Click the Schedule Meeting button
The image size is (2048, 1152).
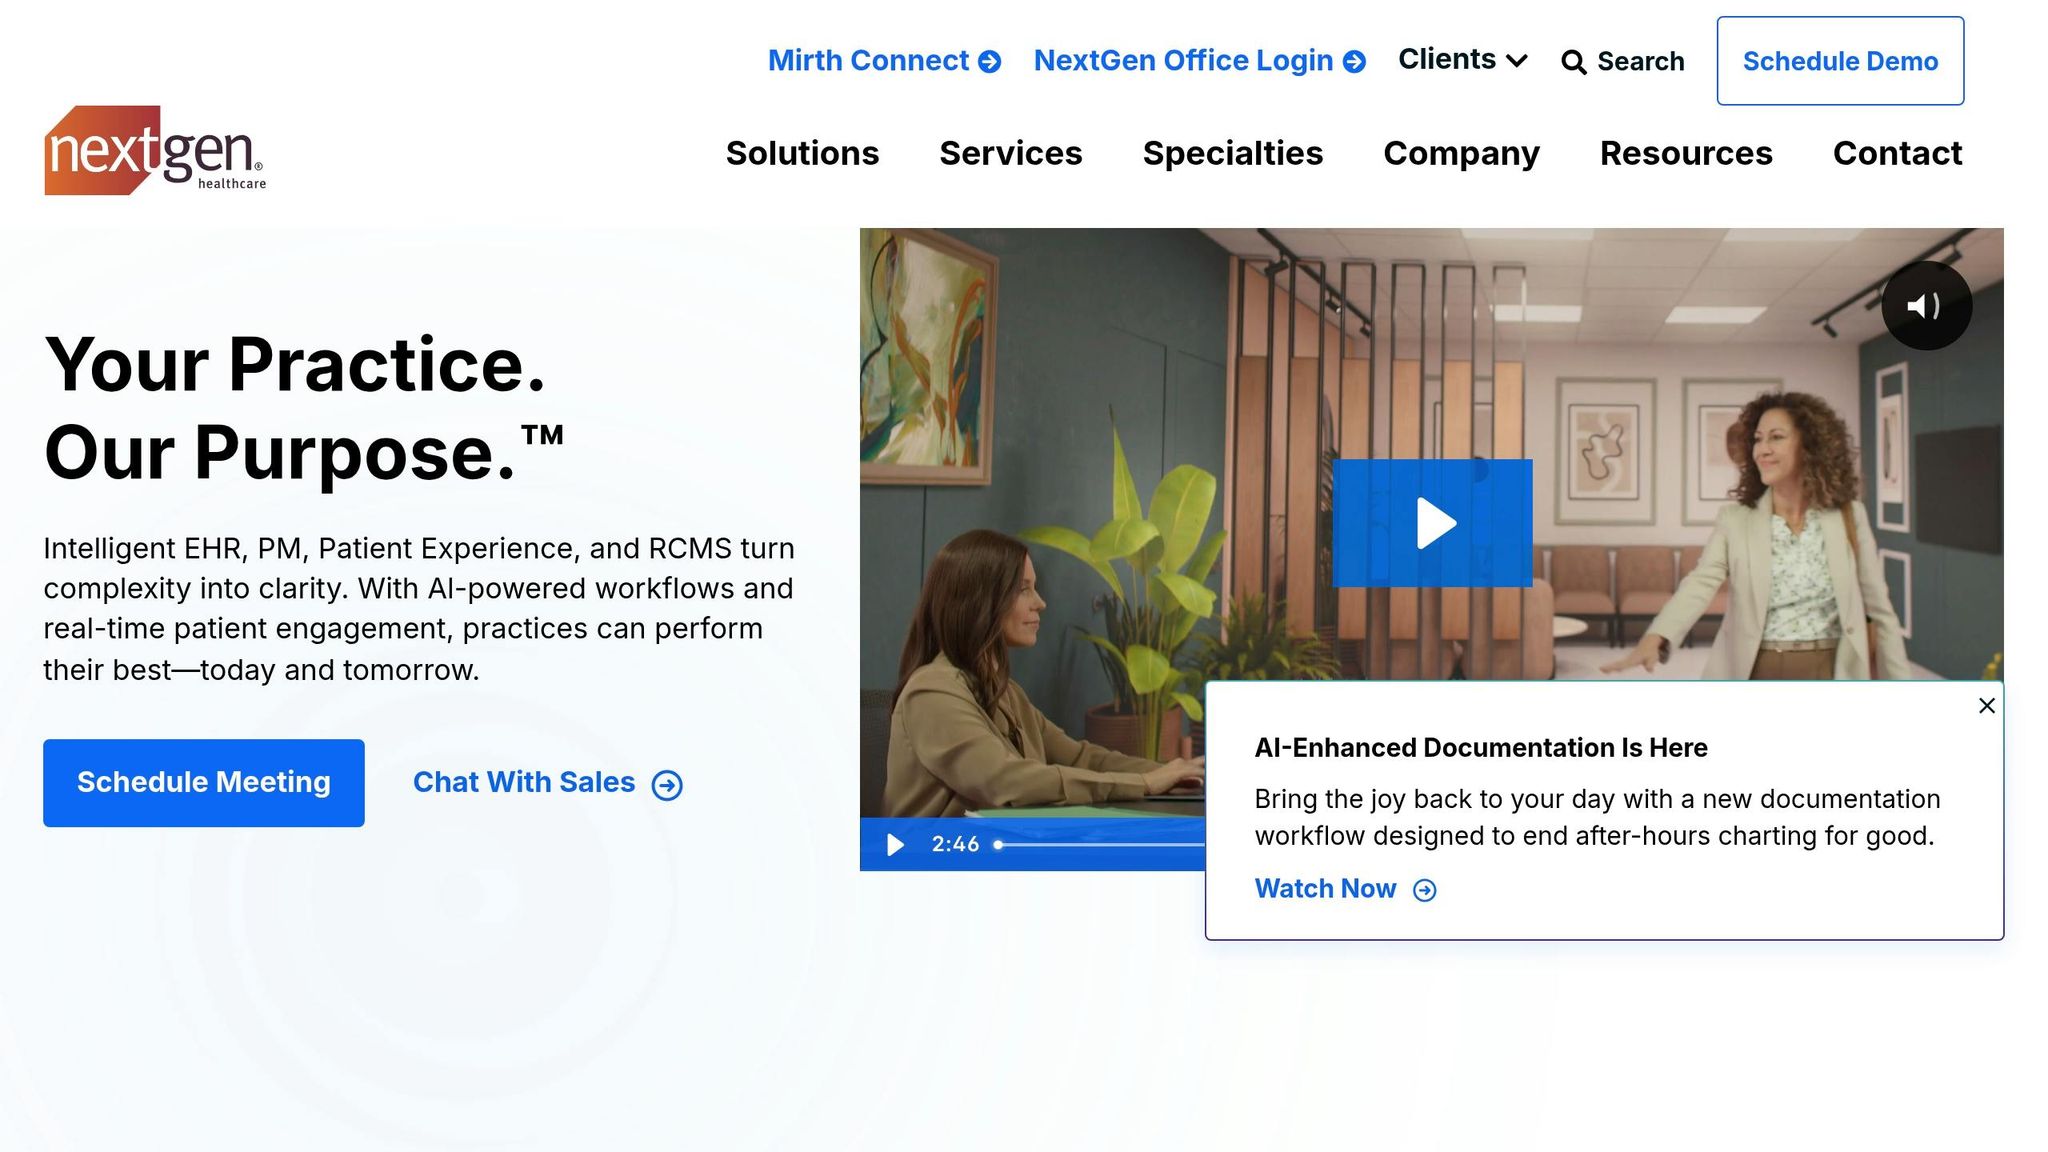click(x=204, y=782)
